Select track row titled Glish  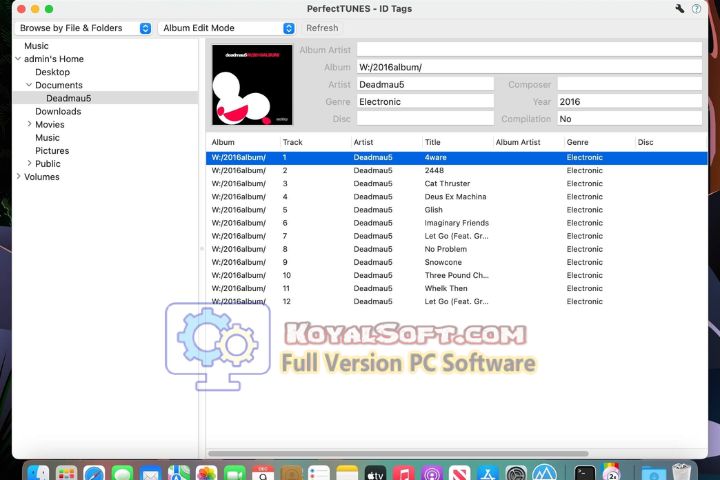coord(456,210)
